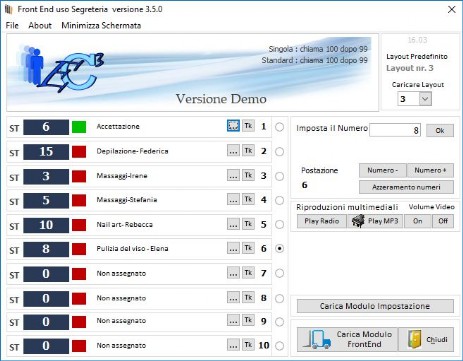Click the Imposta il Numero input field
This screenshot has height=361, width=463.
395,130
